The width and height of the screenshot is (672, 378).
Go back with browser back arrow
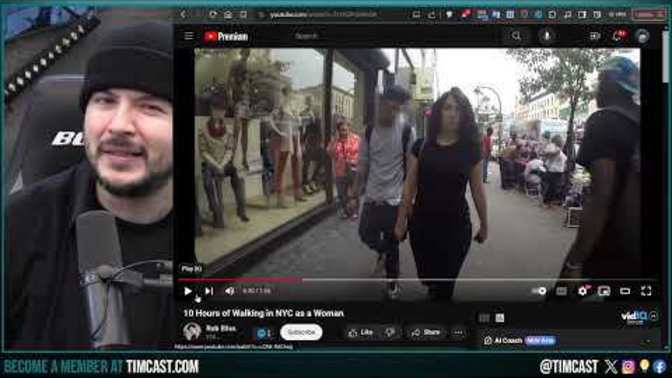coord(183,14)
